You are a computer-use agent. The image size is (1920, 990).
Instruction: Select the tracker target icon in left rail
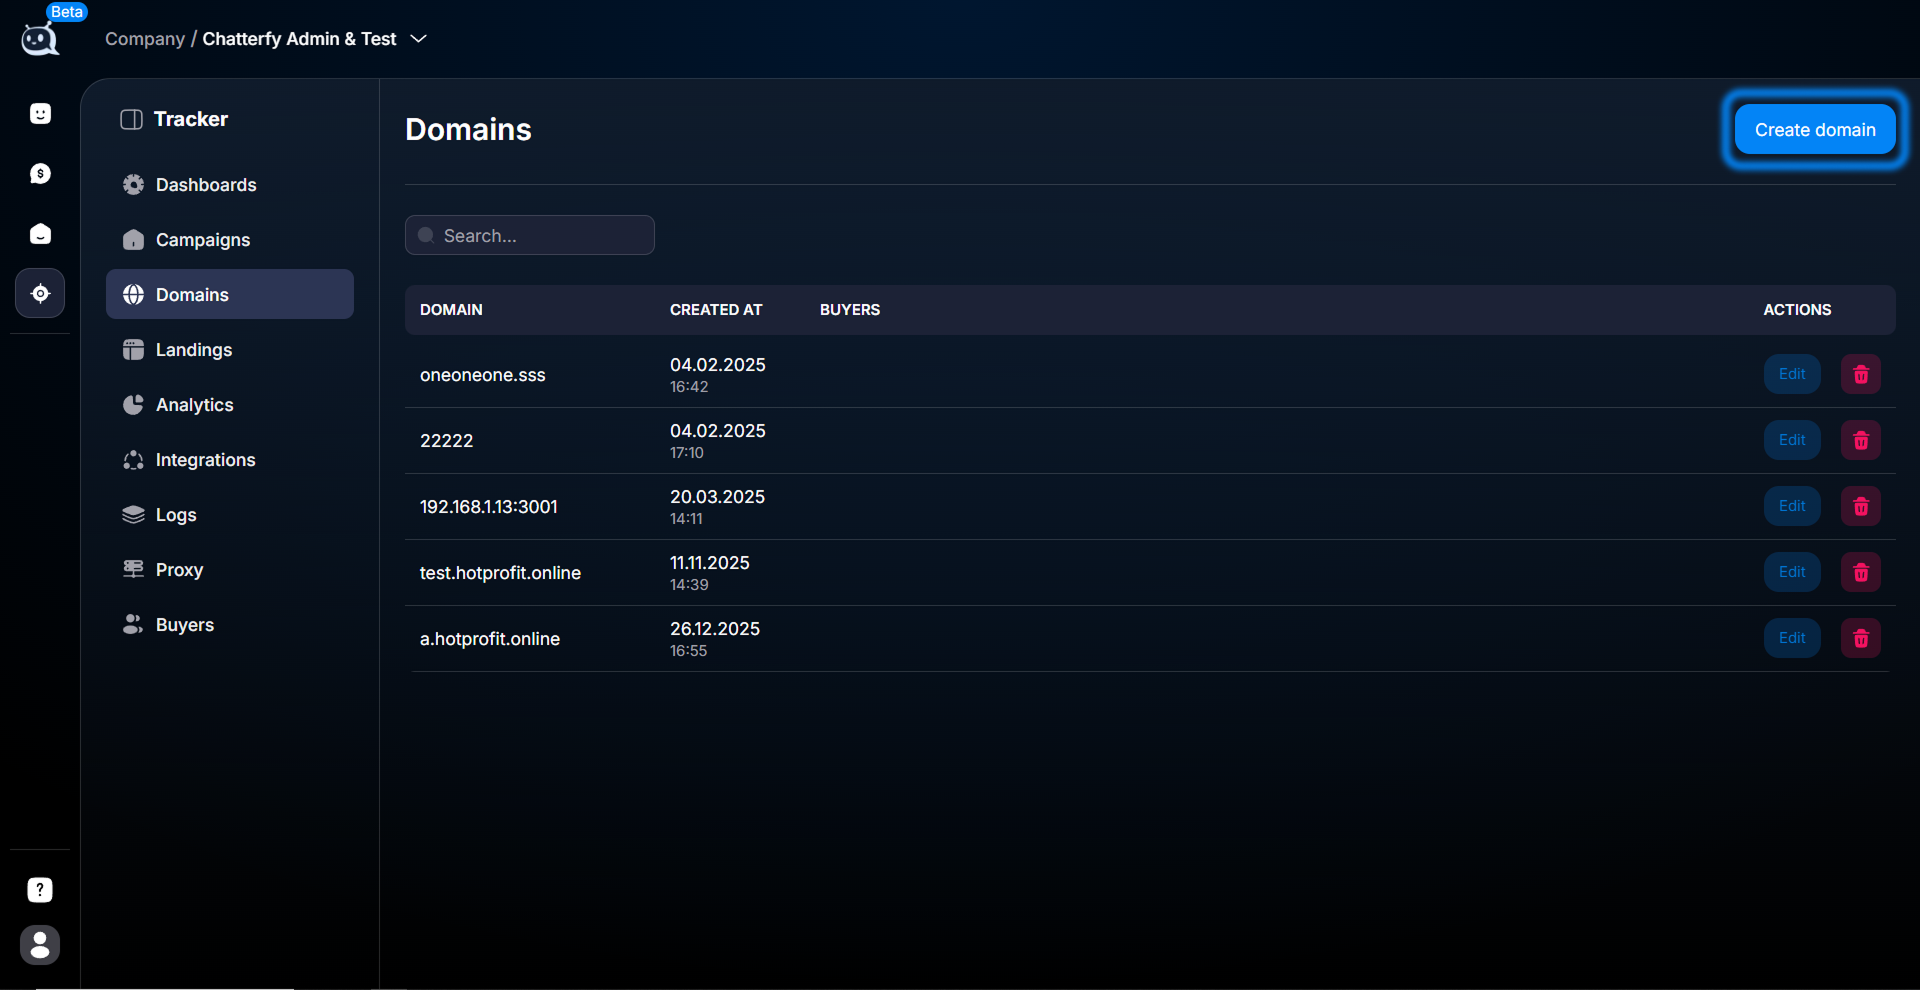[x=40, y=294]
